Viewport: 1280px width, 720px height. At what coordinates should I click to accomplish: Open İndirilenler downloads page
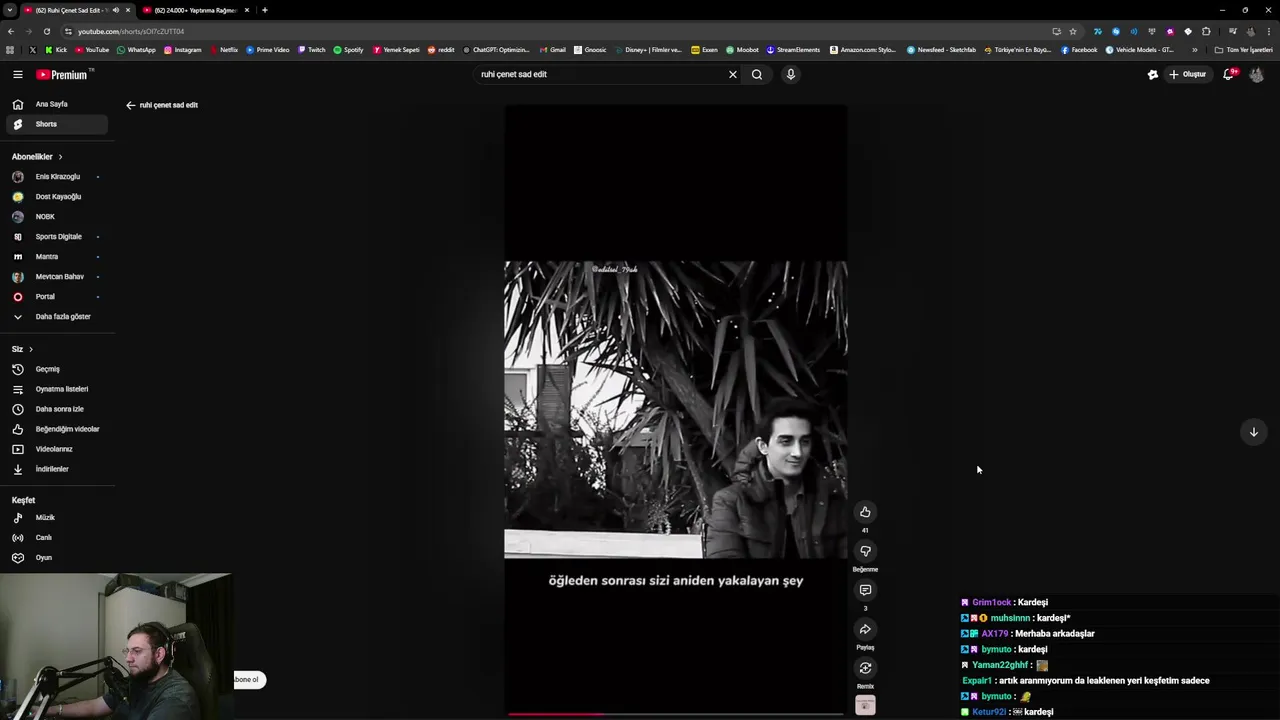pyautogui.click(x=56, y=469)
